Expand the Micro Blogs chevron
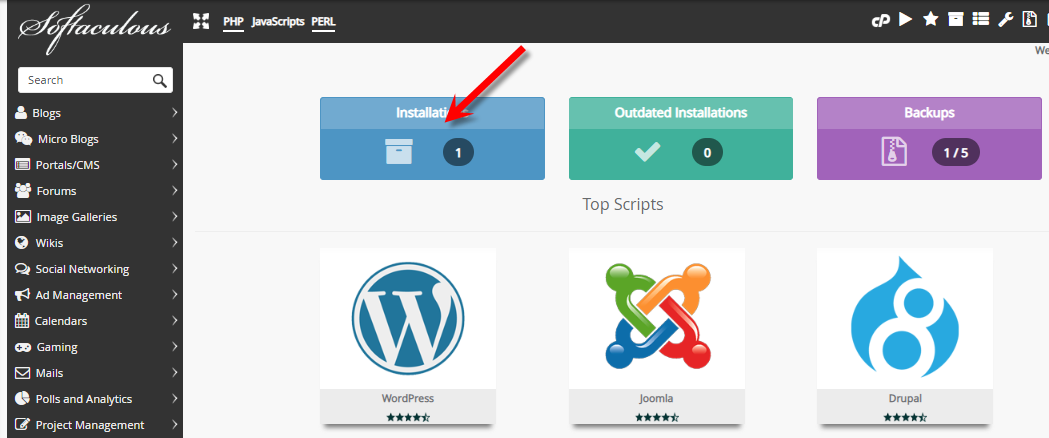The width and height of the screenshot is (1049, 438). point(175,138)
